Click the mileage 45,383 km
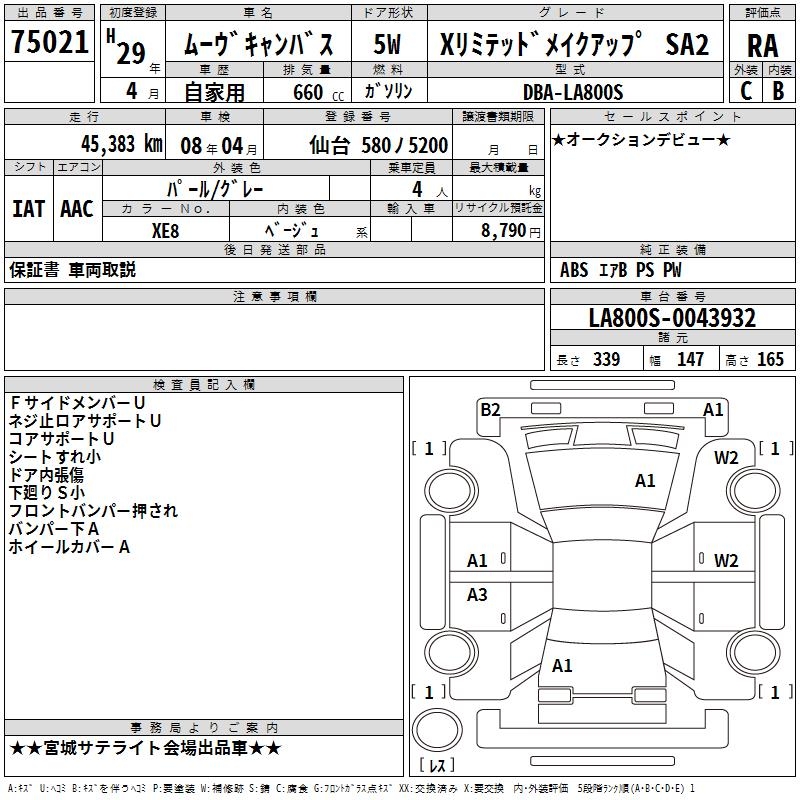Viewport: 800px width, 800px height. [121, 144]
